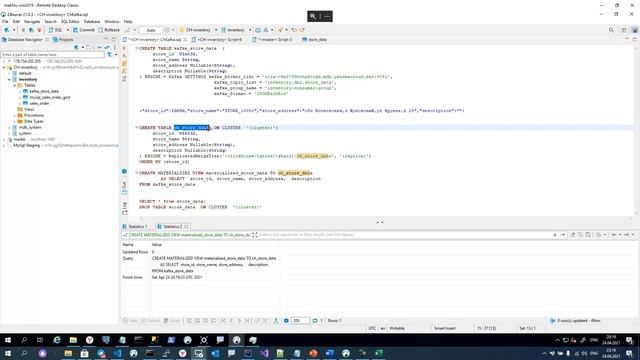The width and height of the screenshot is (640, 360).
Task: Select the Views folder
Action: 29,109
